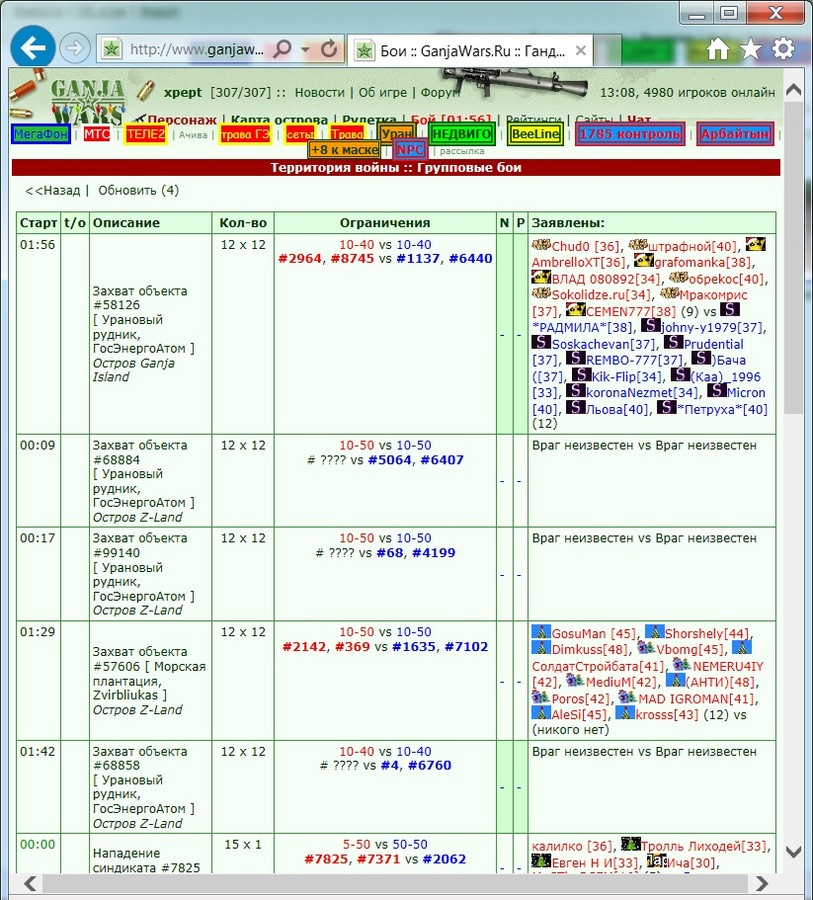Go back with the browser back arrow

tap(33, 48)
